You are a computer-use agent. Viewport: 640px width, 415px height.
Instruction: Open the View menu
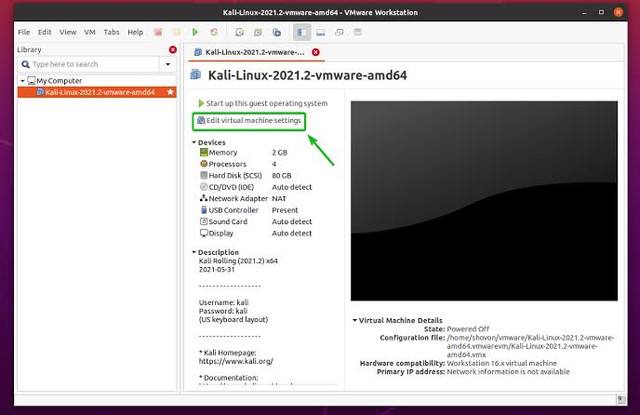68,32
